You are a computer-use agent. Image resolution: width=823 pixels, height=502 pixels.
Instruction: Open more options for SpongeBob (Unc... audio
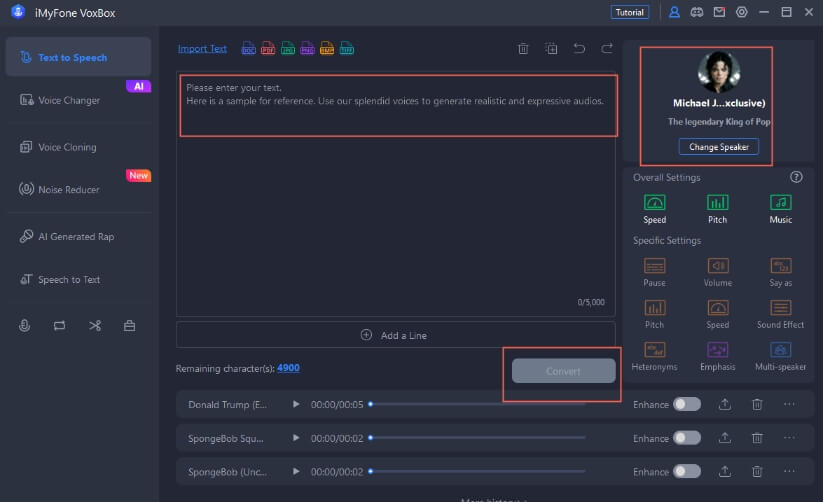[x=789, y=471]
